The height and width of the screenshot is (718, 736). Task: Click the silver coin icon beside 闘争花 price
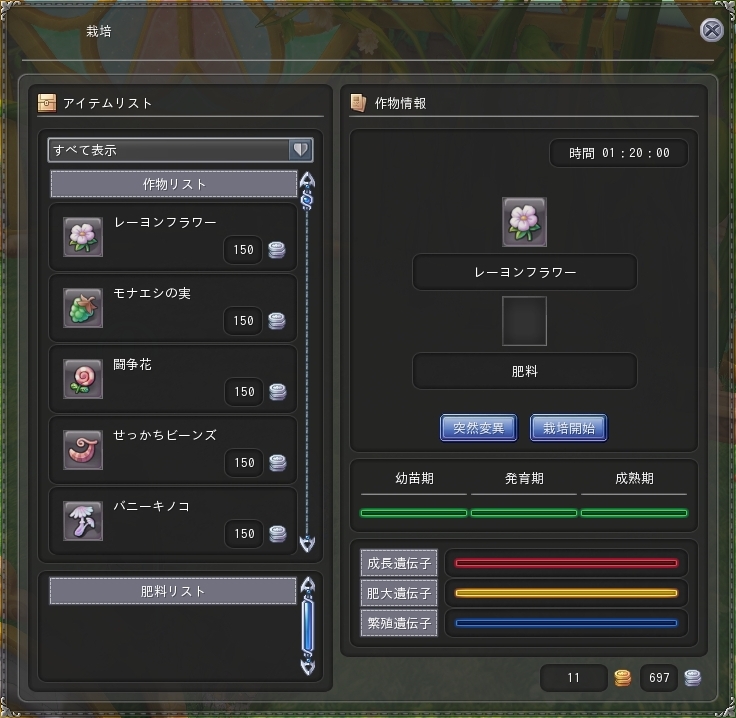(278, 392)
